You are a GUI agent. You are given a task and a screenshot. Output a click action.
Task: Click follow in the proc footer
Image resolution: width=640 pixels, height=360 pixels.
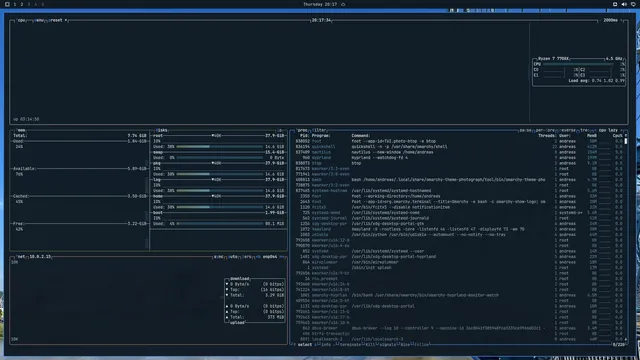tap(422, 344)
